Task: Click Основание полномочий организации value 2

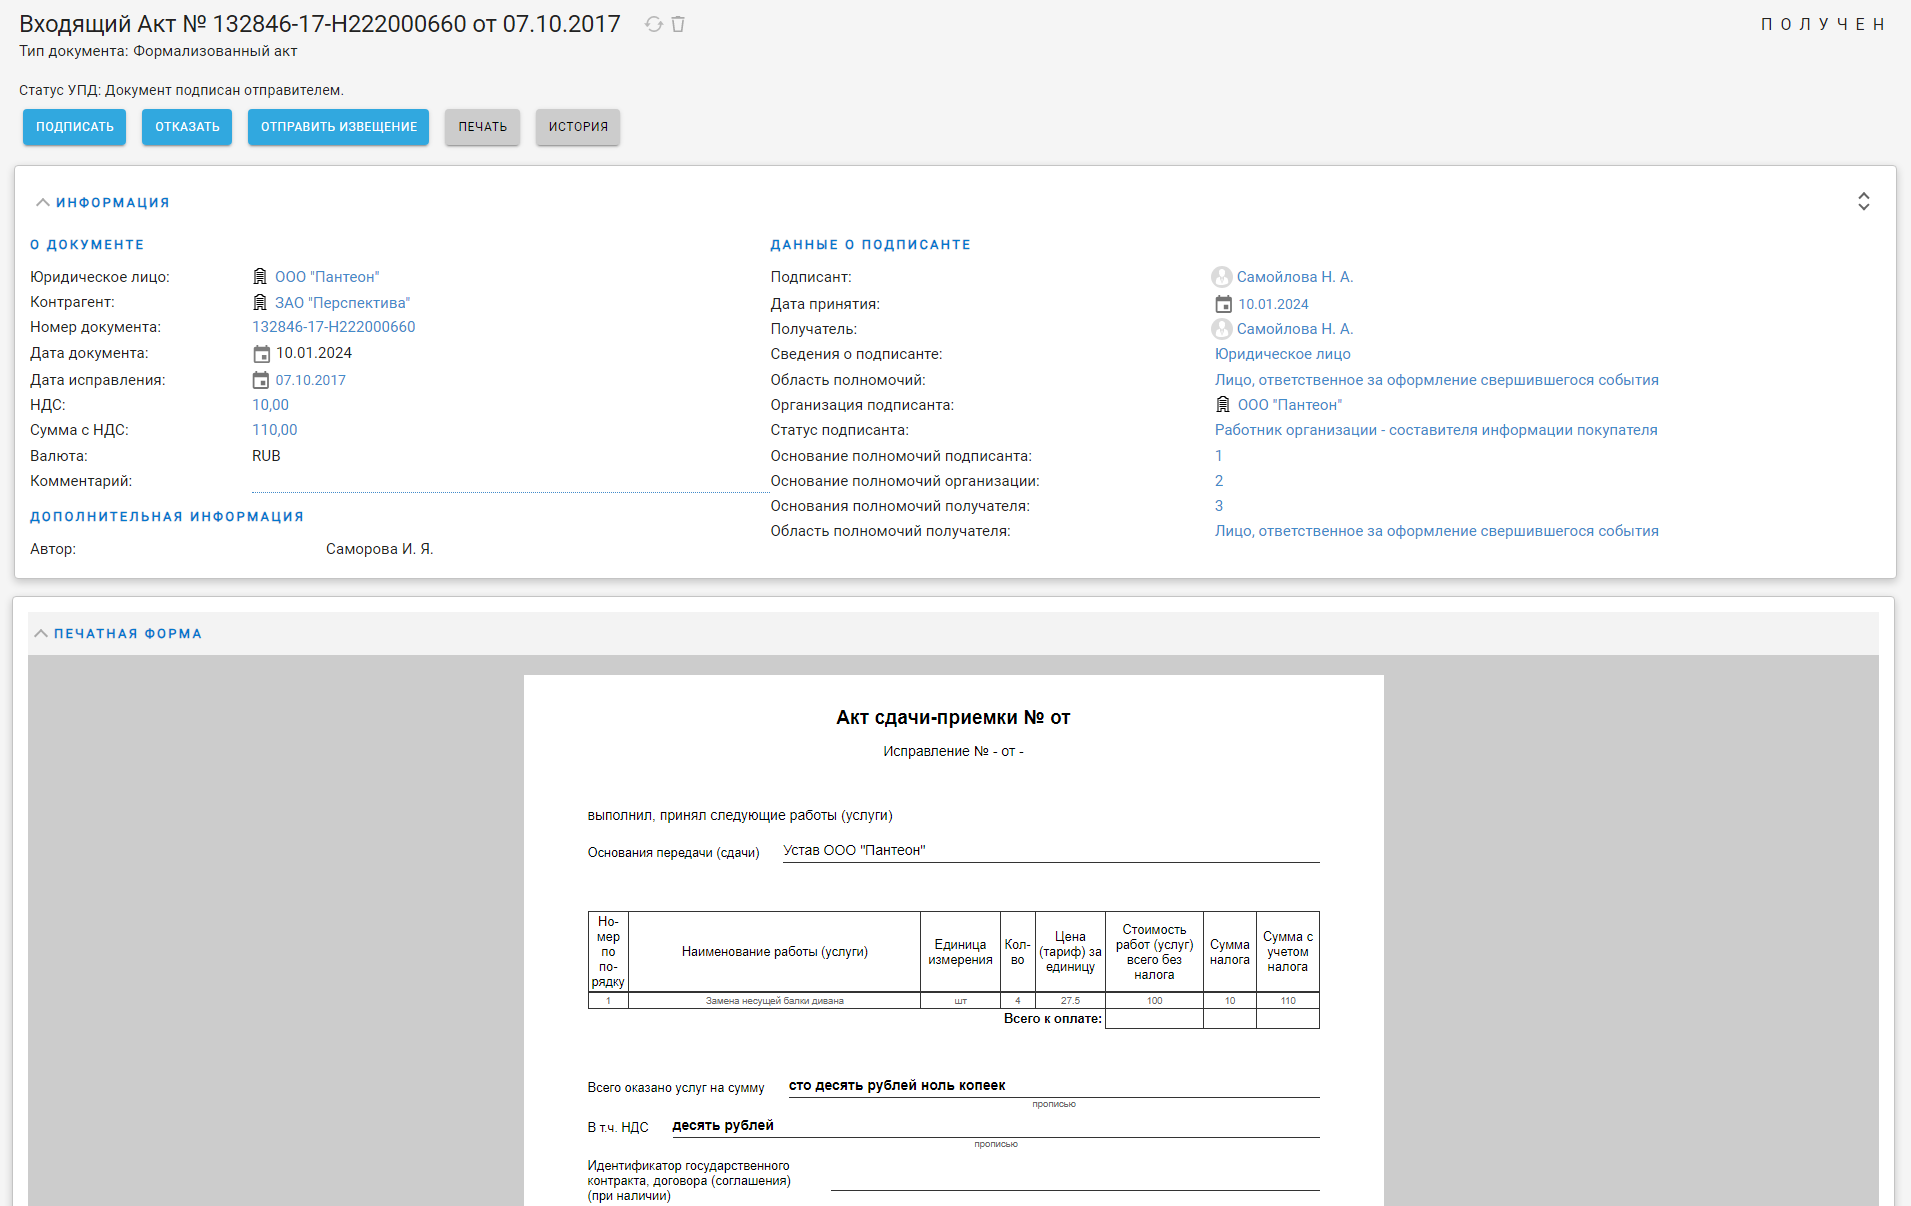Action: click(x=1218, y=481)
